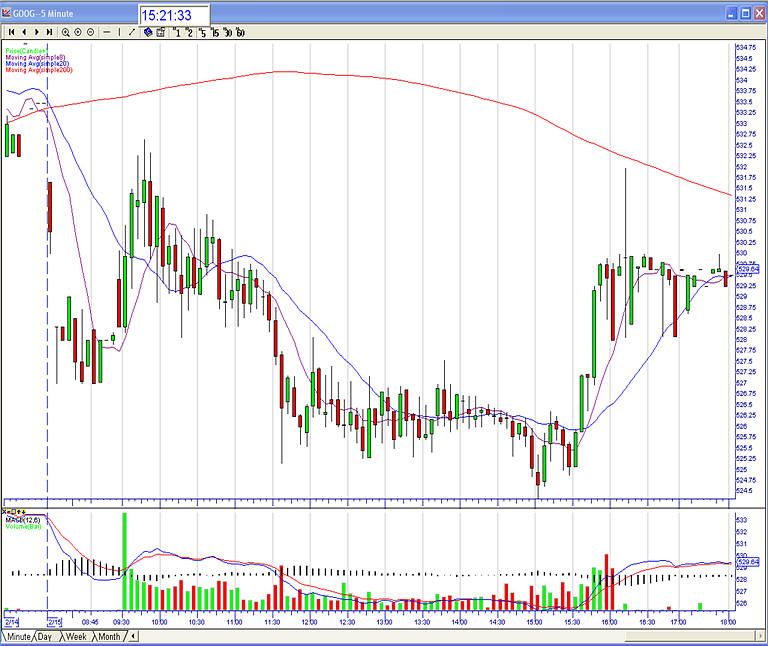Select the horizontal line drawing tool
Screen dimensions: 768x646
pos(107,32)
